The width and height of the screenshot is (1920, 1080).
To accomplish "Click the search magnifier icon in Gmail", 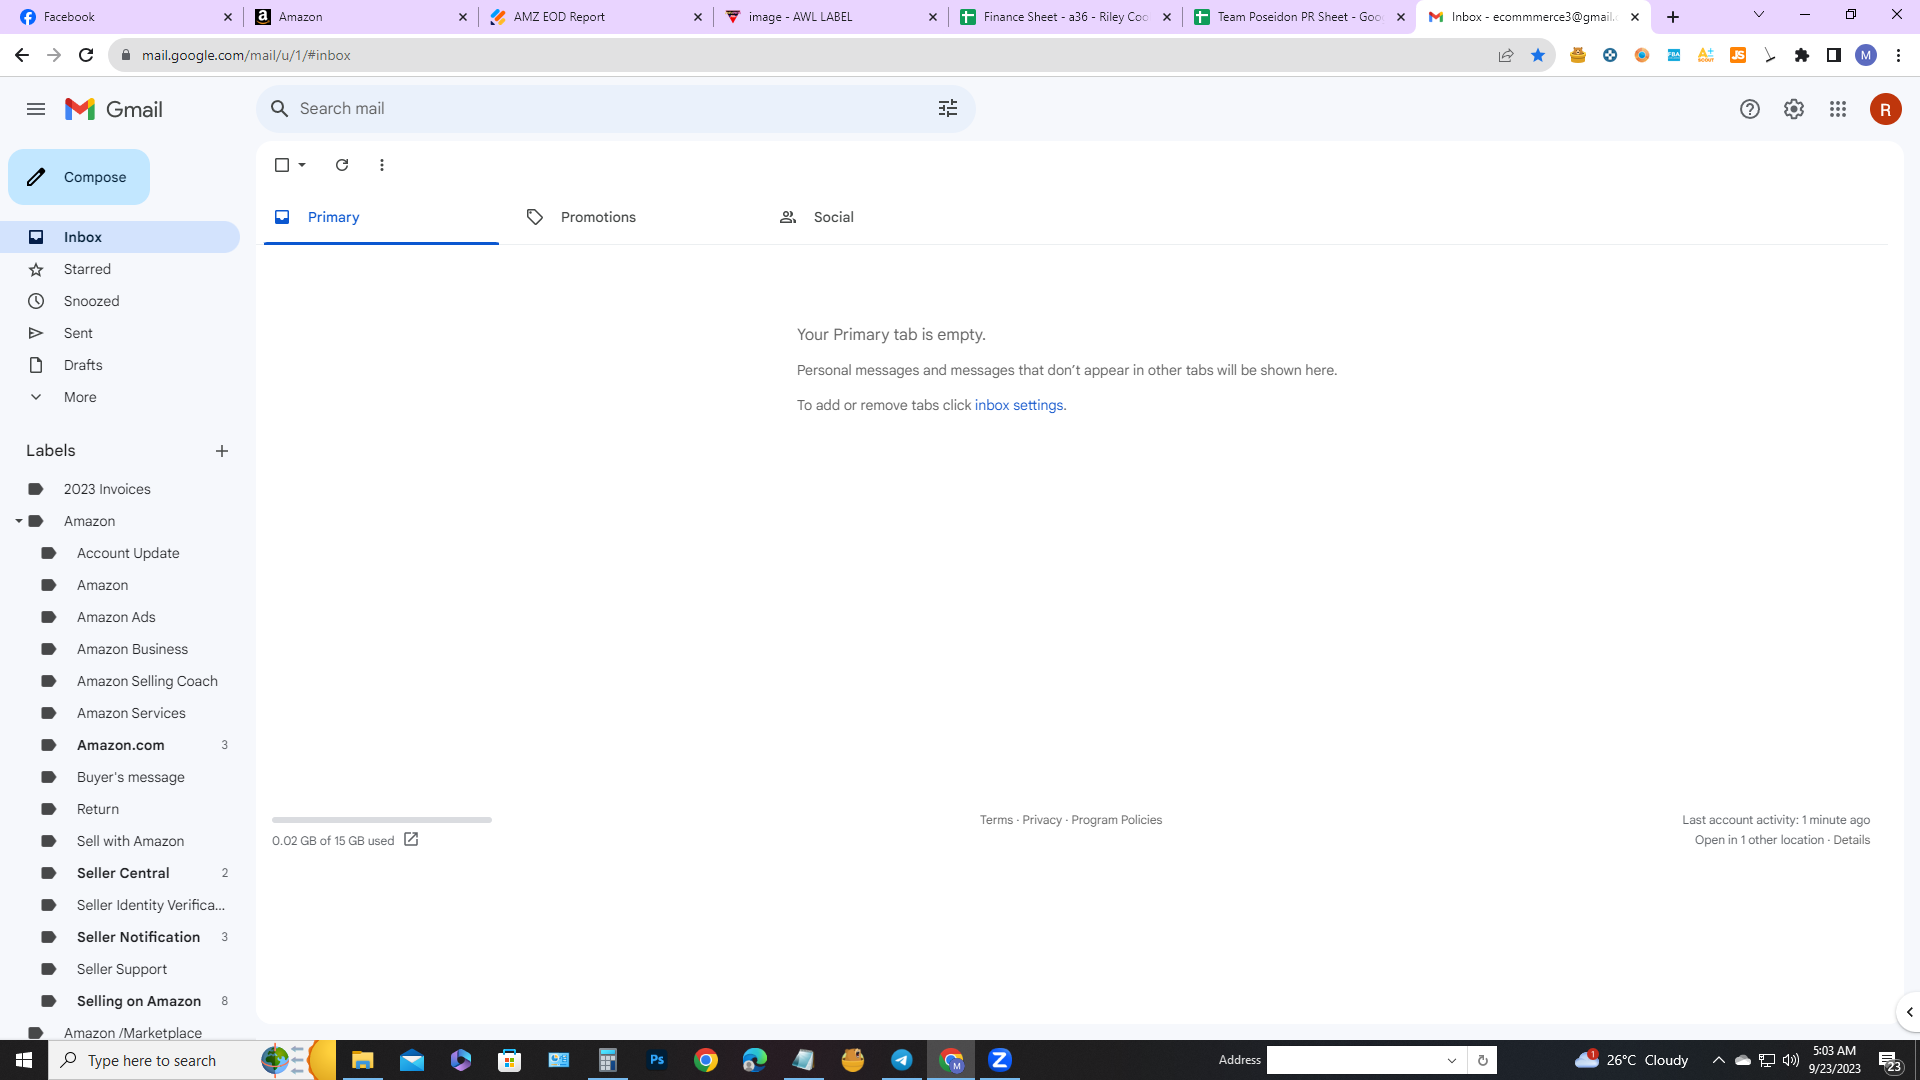I will pyautogui.click(x=280, y=108).
